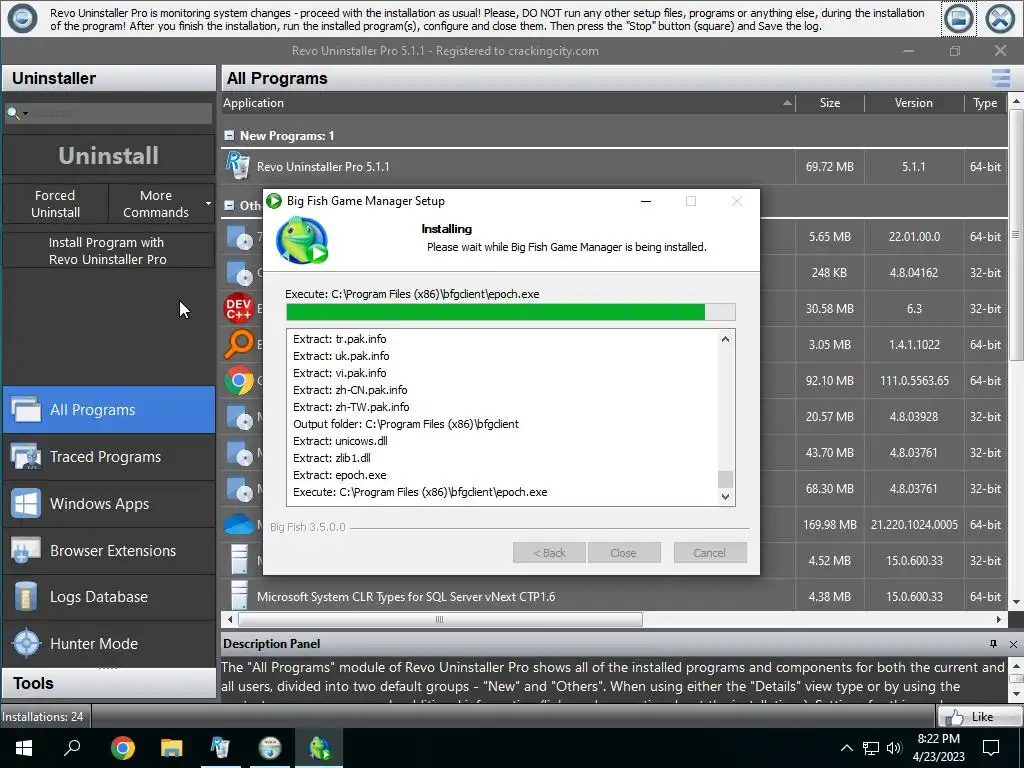Sort by the Type column header
Viewport: 1024px width, 768px height.
pyautogui.click(x=985, y=103)
